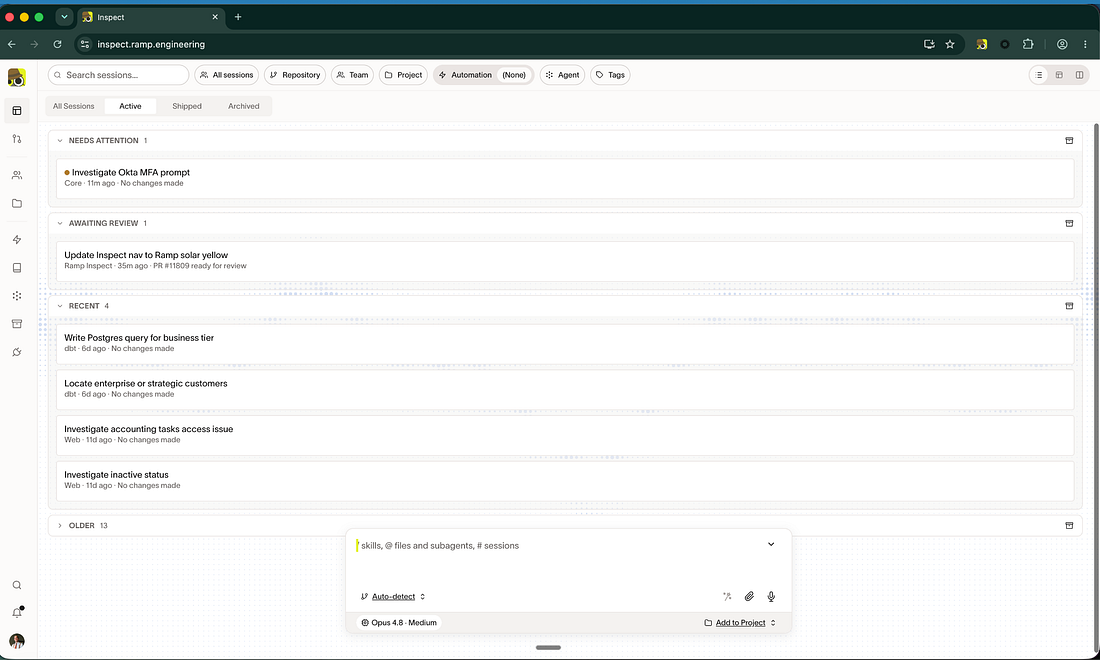Start voice input with microphone icon
1100x660 pixels.
coord(771,596)
